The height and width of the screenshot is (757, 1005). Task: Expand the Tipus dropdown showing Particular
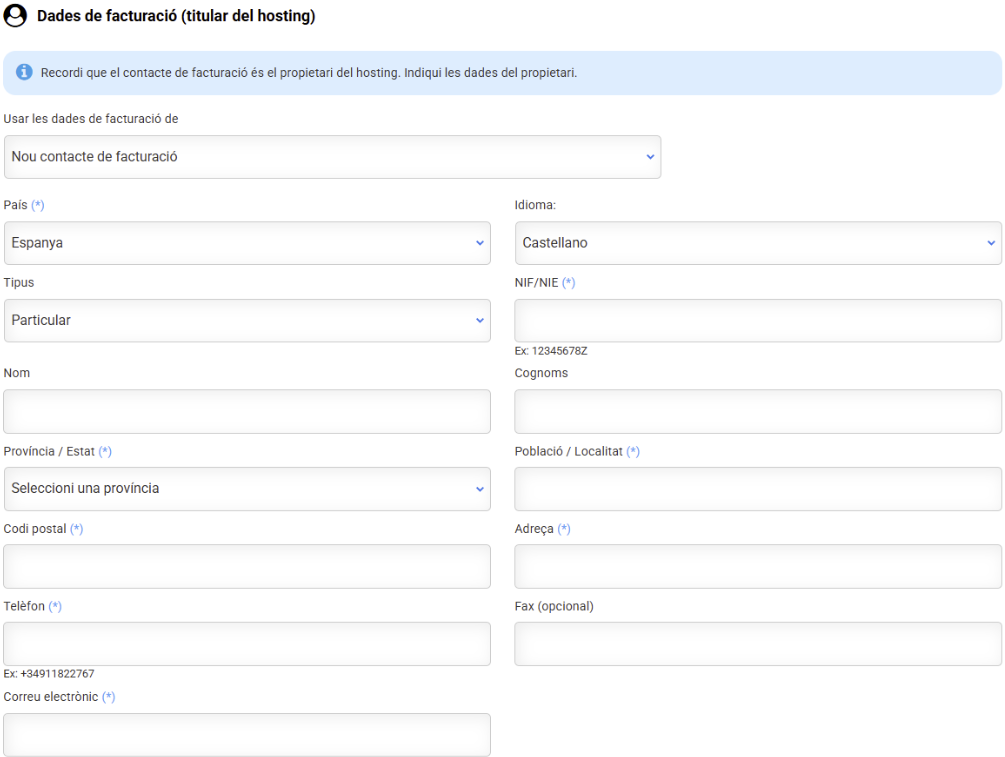(247, 321)
